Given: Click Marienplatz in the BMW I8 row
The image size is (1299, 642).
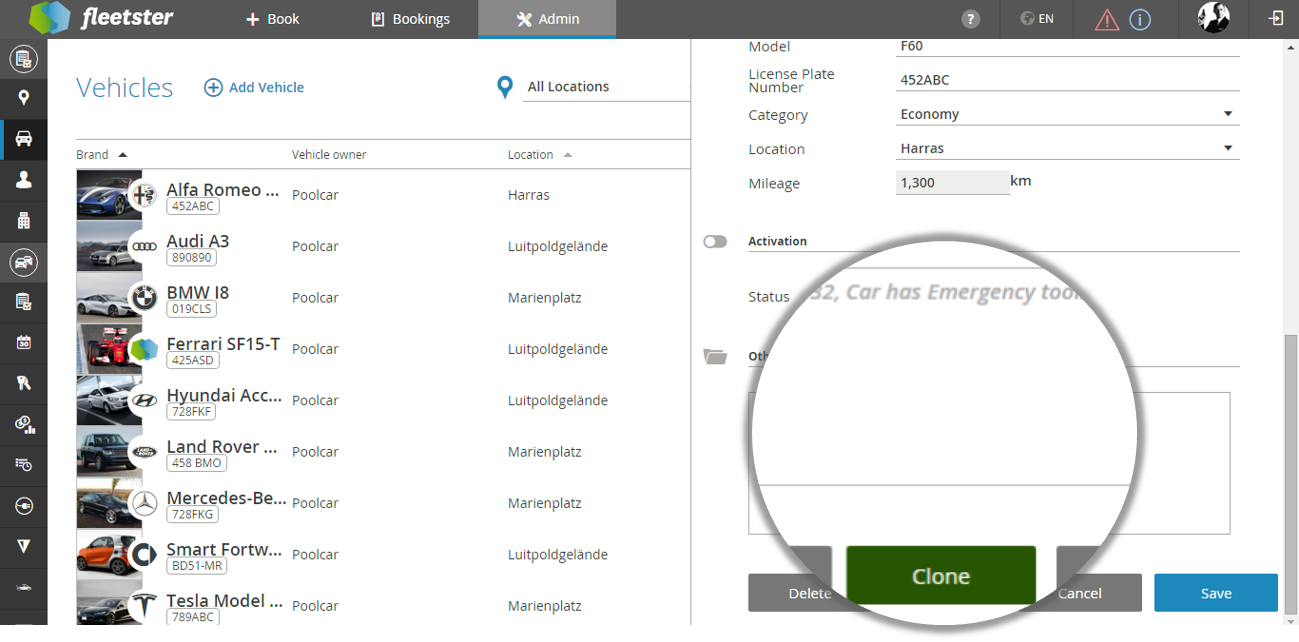Looking at the screenshot, I should tap(545, 298).
